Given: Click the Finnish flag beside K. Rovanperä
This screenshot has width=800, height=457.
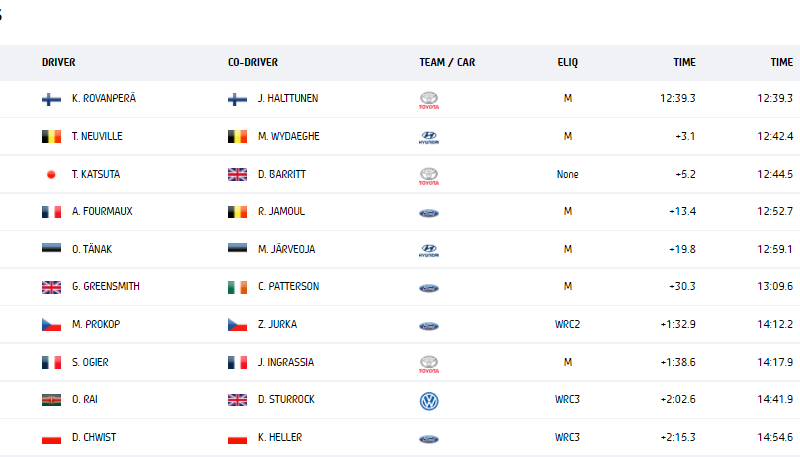Looking at the screenshot, I should [51, 99].
